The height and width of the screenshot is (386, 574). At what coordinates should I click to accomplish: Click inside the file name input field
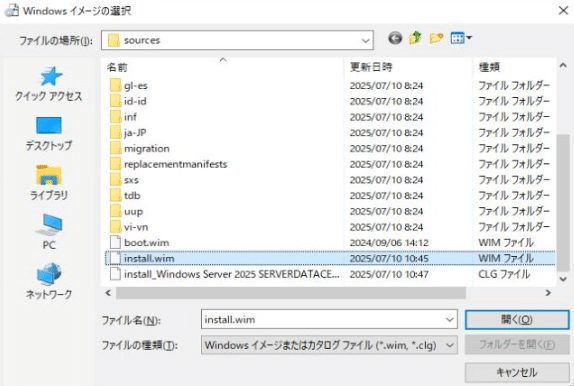[322, 320]
